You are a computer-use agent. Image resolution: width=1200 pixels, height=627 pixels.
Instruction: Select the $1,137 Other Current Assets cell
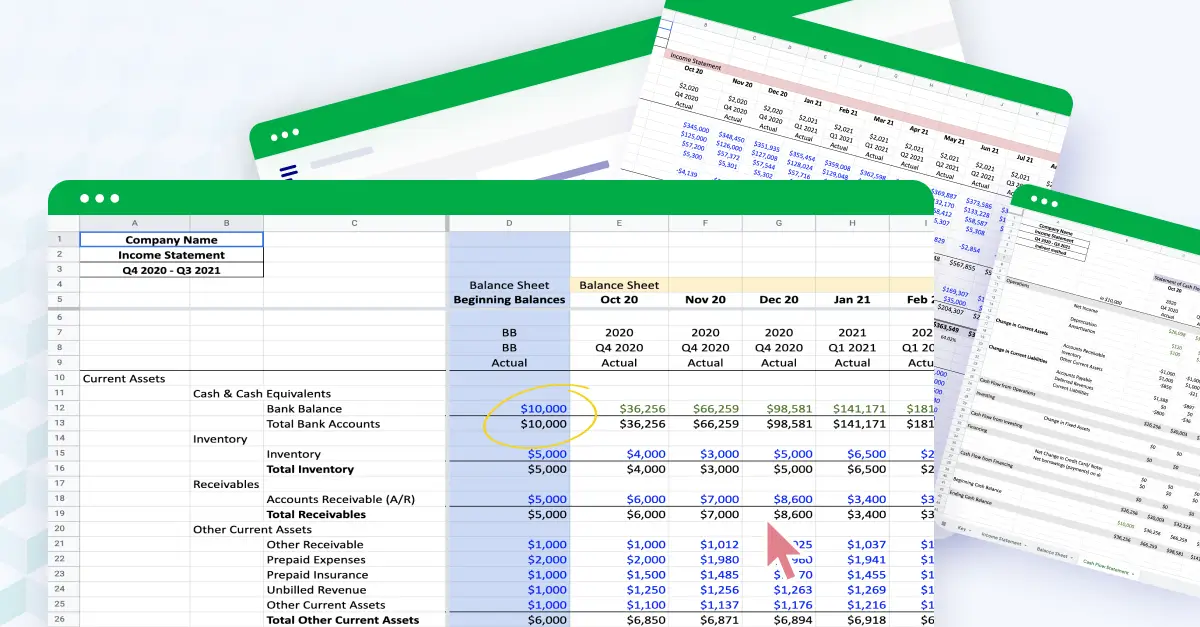click(705, 605)
